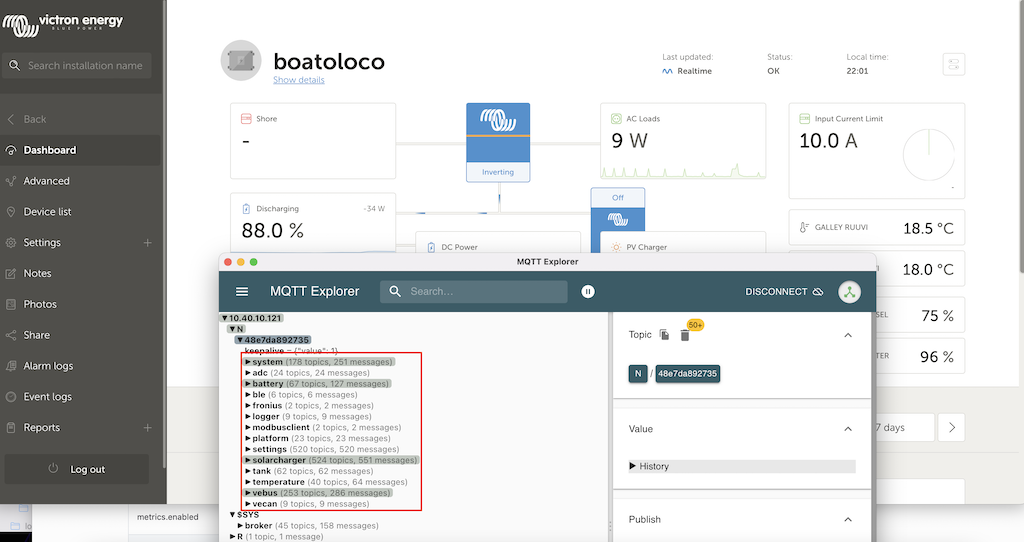Expand the settings topic node
The width and height of the screenshot is (1024, 542).
click(x=248, y=449)
